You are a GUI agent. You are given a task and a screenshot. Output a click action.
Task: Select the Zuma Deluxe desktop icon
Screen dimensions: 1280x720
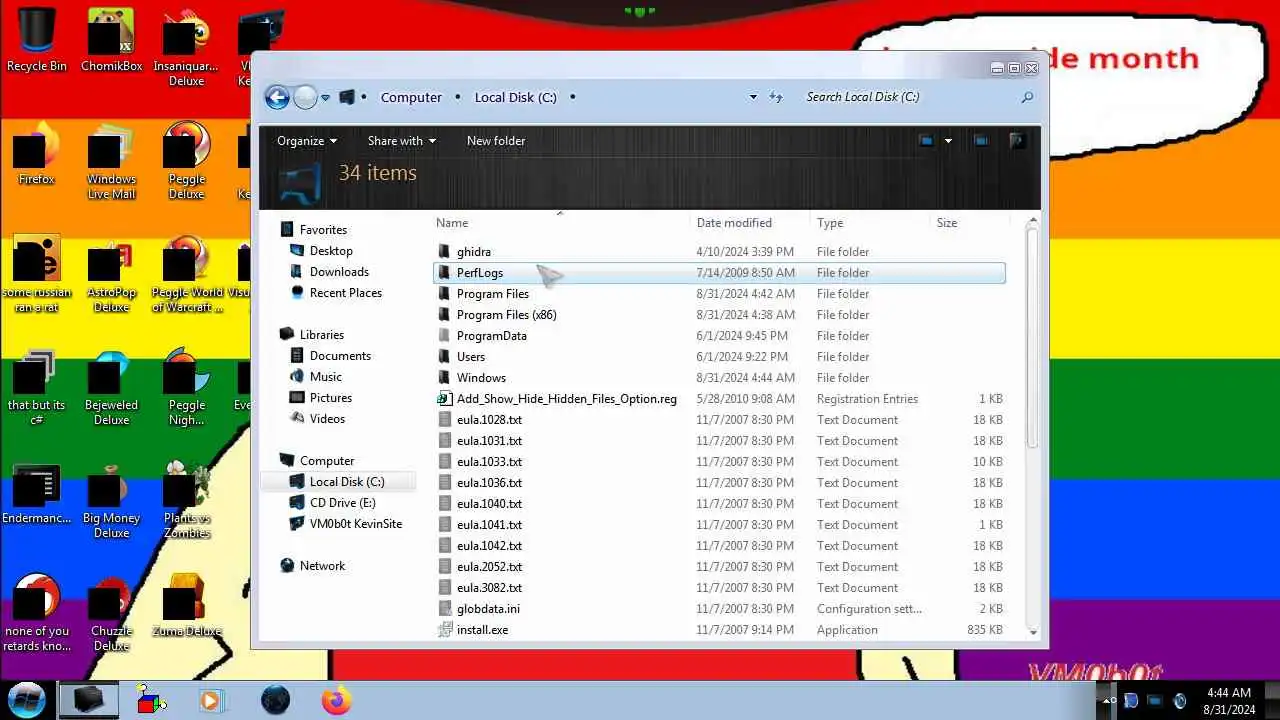point(187,607)
